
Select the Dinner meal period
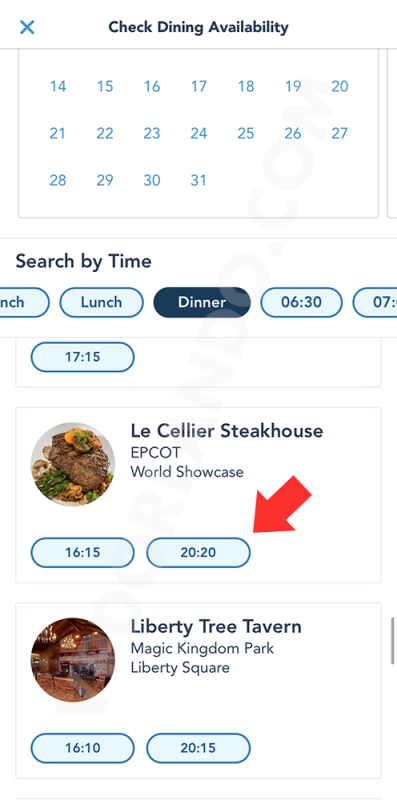pos(202,302)
